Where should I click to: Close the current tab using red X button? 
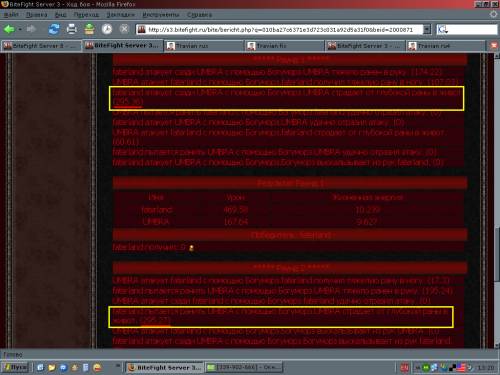(x=494, y=46)
